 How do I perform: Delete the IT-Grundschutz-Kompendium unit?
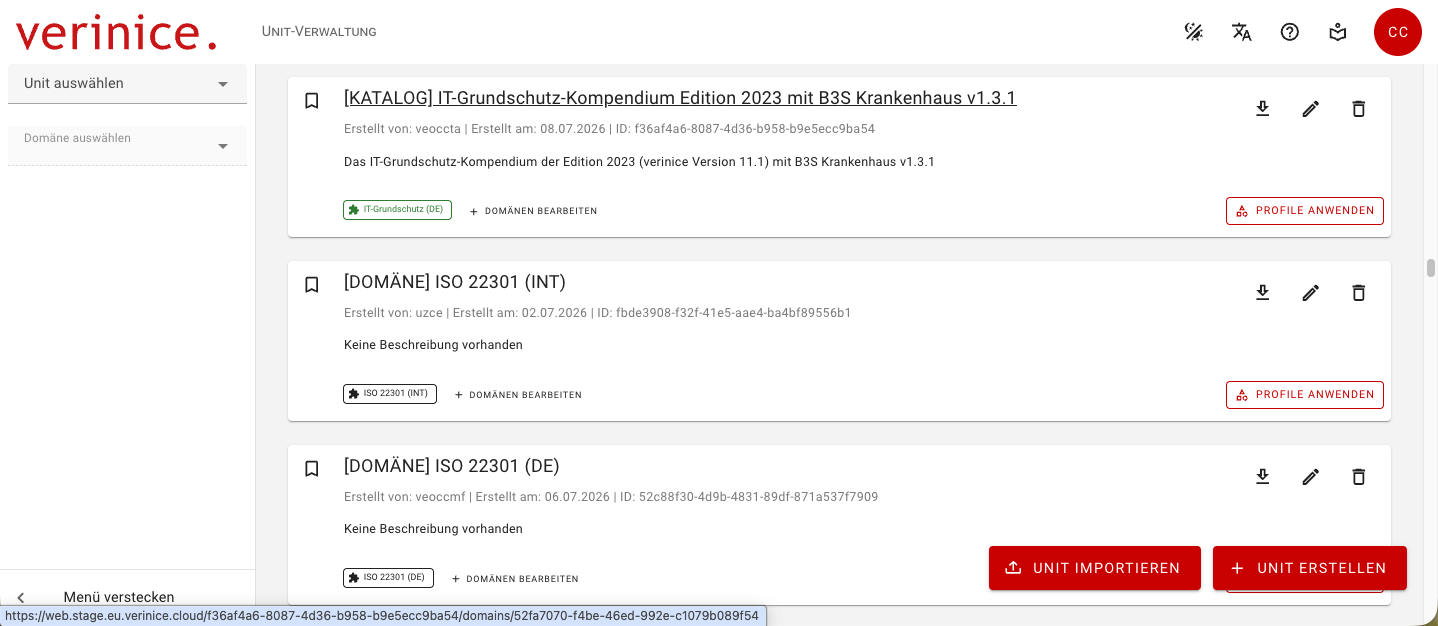coord(1358,108)
